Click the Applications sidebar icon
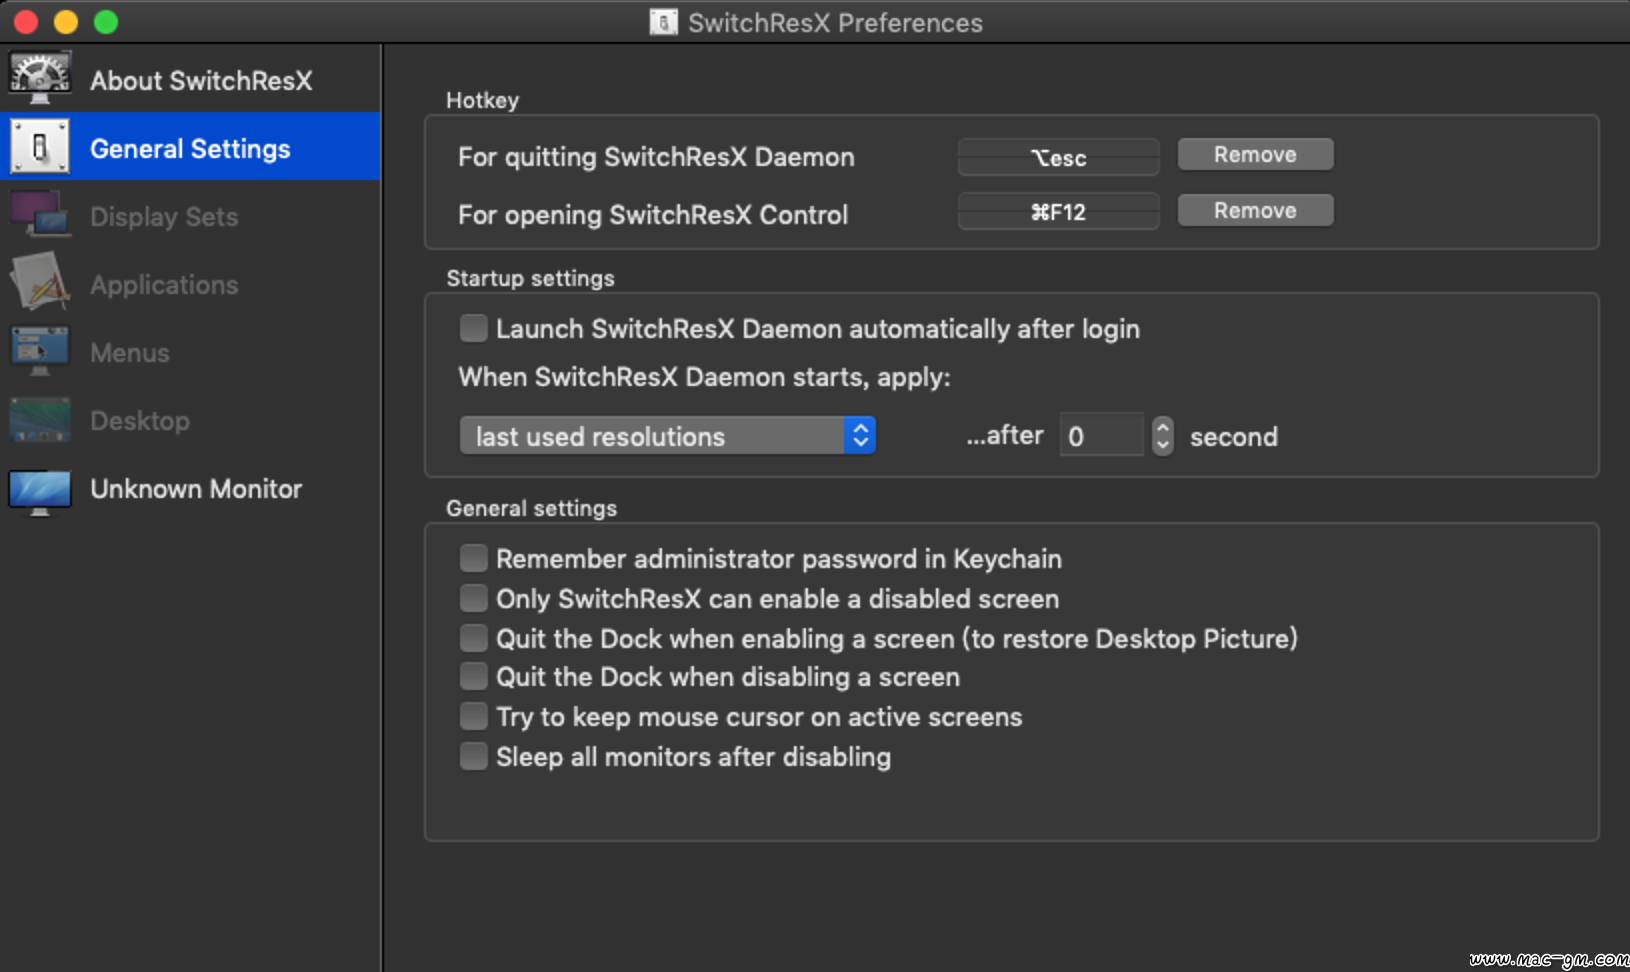Viewport: 1630px width, 972px height. (40, 283)
